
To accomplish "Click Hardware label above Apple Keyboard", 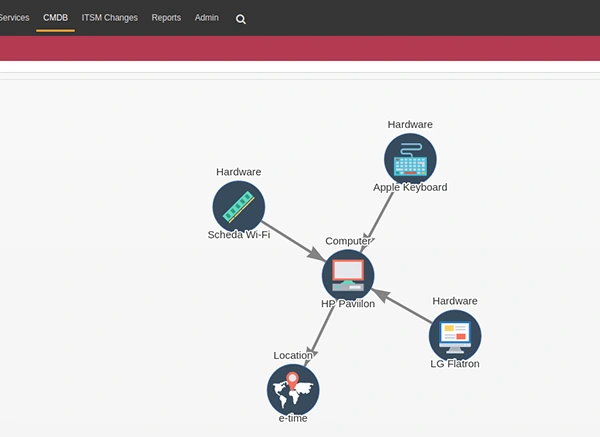I will pos(410,124).
